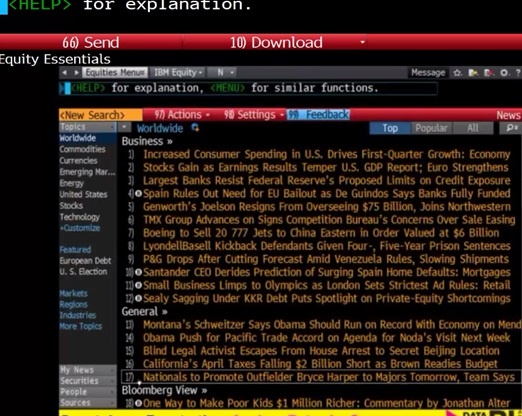Switch news view to Popular

pyautogui.click(x=431, y=128)
